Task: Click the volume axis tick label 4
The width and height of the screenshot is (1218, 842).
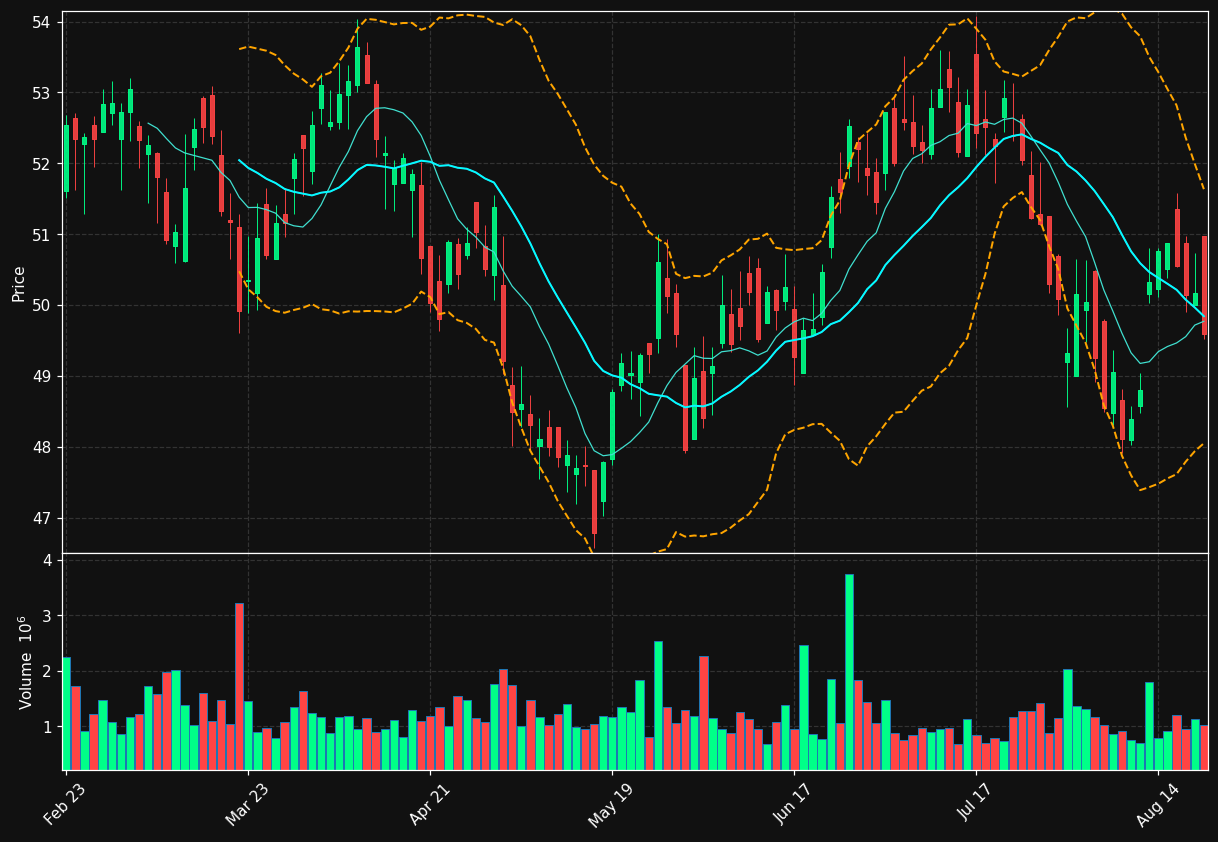Action: 47,560
